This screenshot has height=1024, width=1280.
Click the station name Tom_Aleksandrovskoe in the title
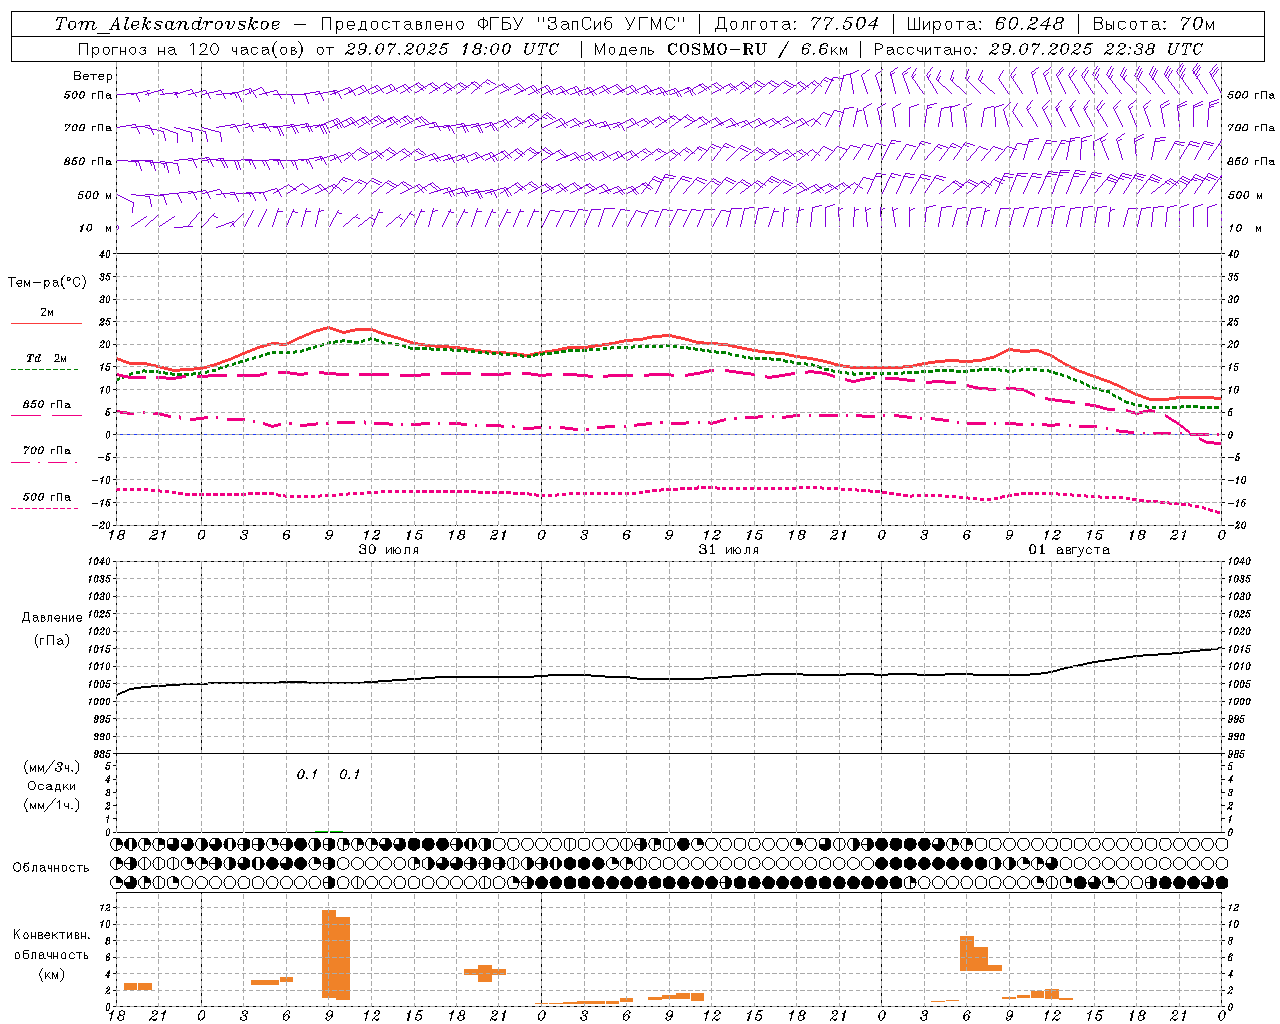point(168,24)
